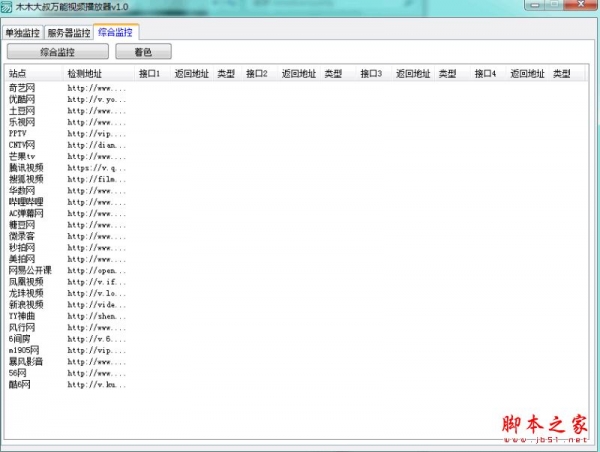Switch to the 单独监控 tab
This screenshot has width=600, height=452.
[23, 33]
